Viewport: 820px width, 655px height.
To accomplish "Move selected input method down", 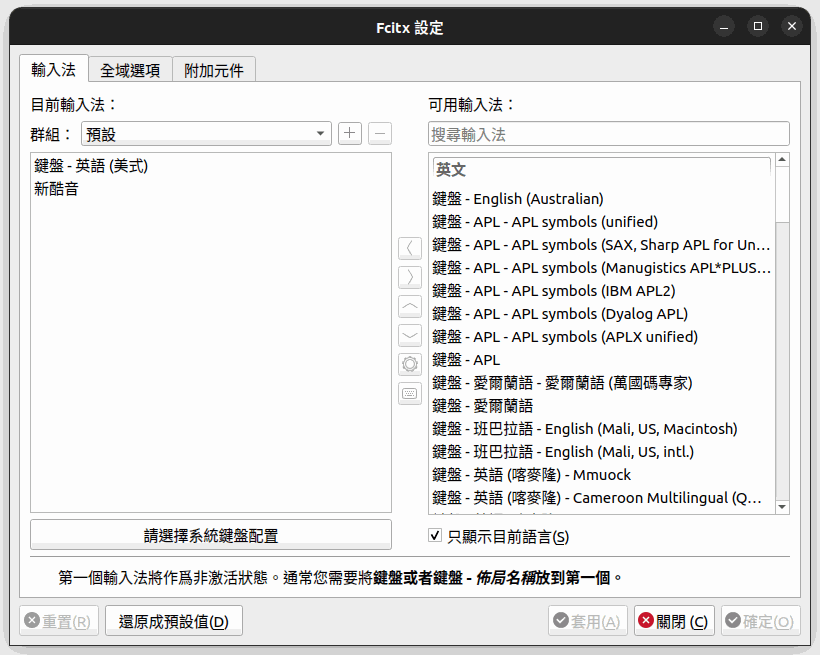I will click(x=410, y=335).
